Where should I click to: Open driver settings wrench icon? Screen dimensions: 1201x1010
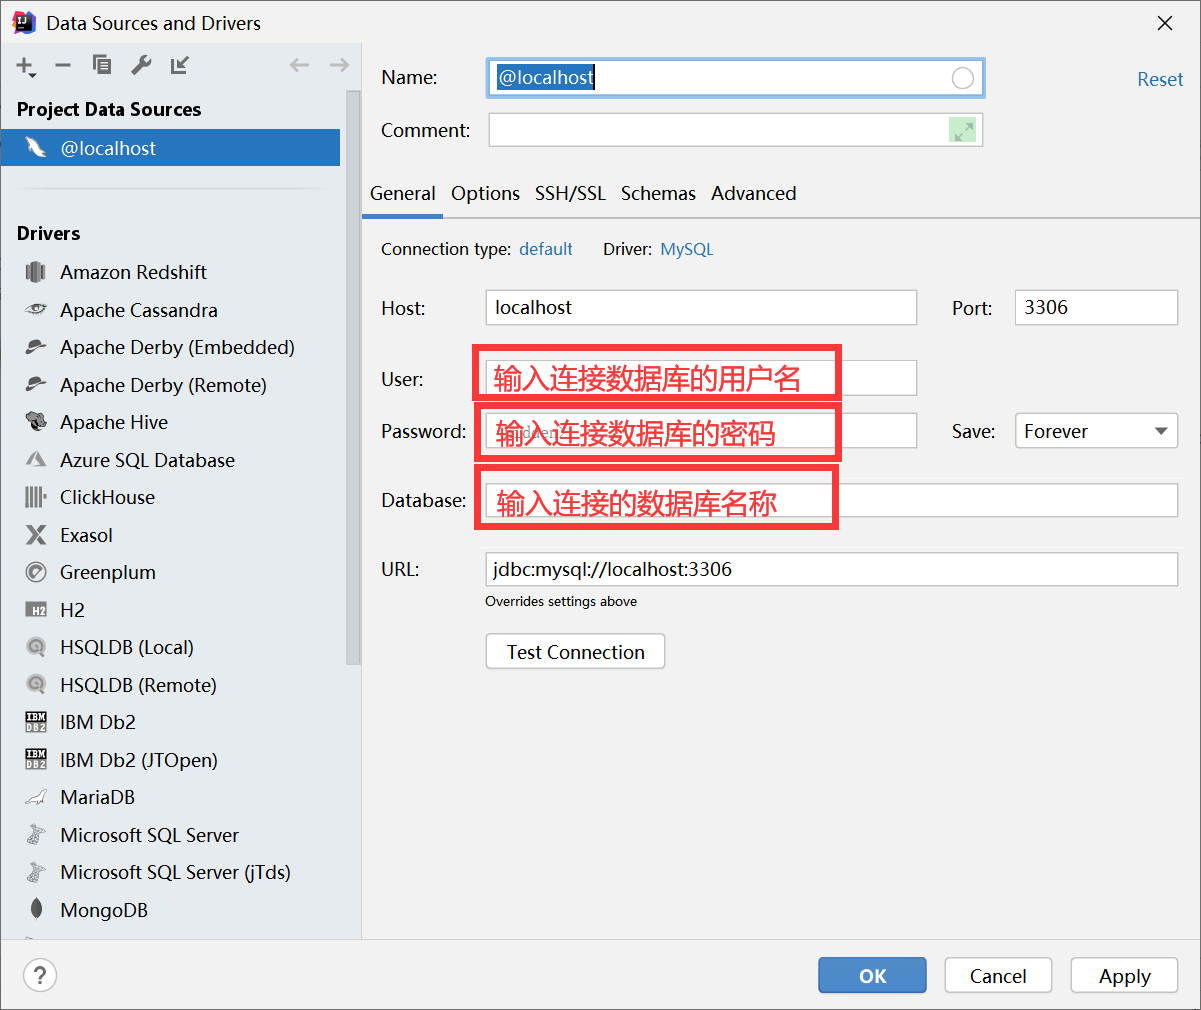pos(141,65)
